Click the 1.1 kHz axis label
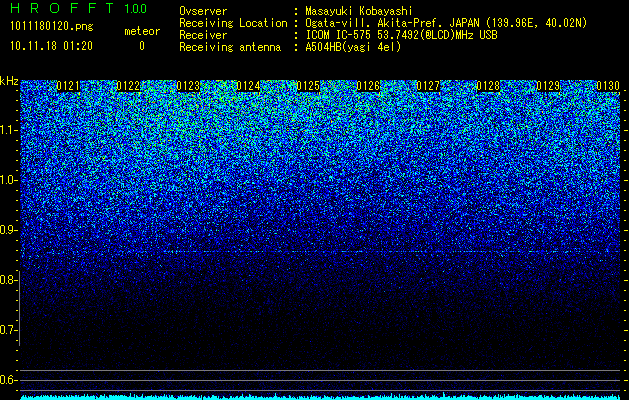 8,130
